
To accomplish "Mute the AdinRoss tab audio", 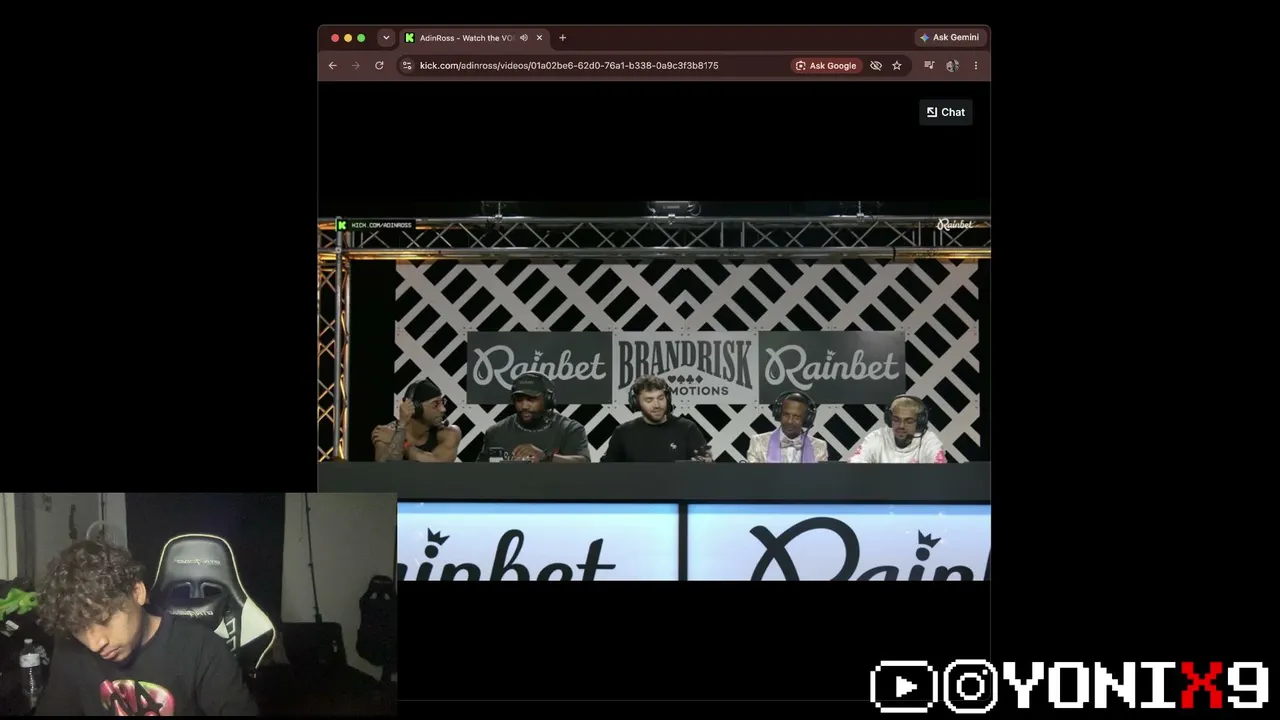I will tap(523, 38).
